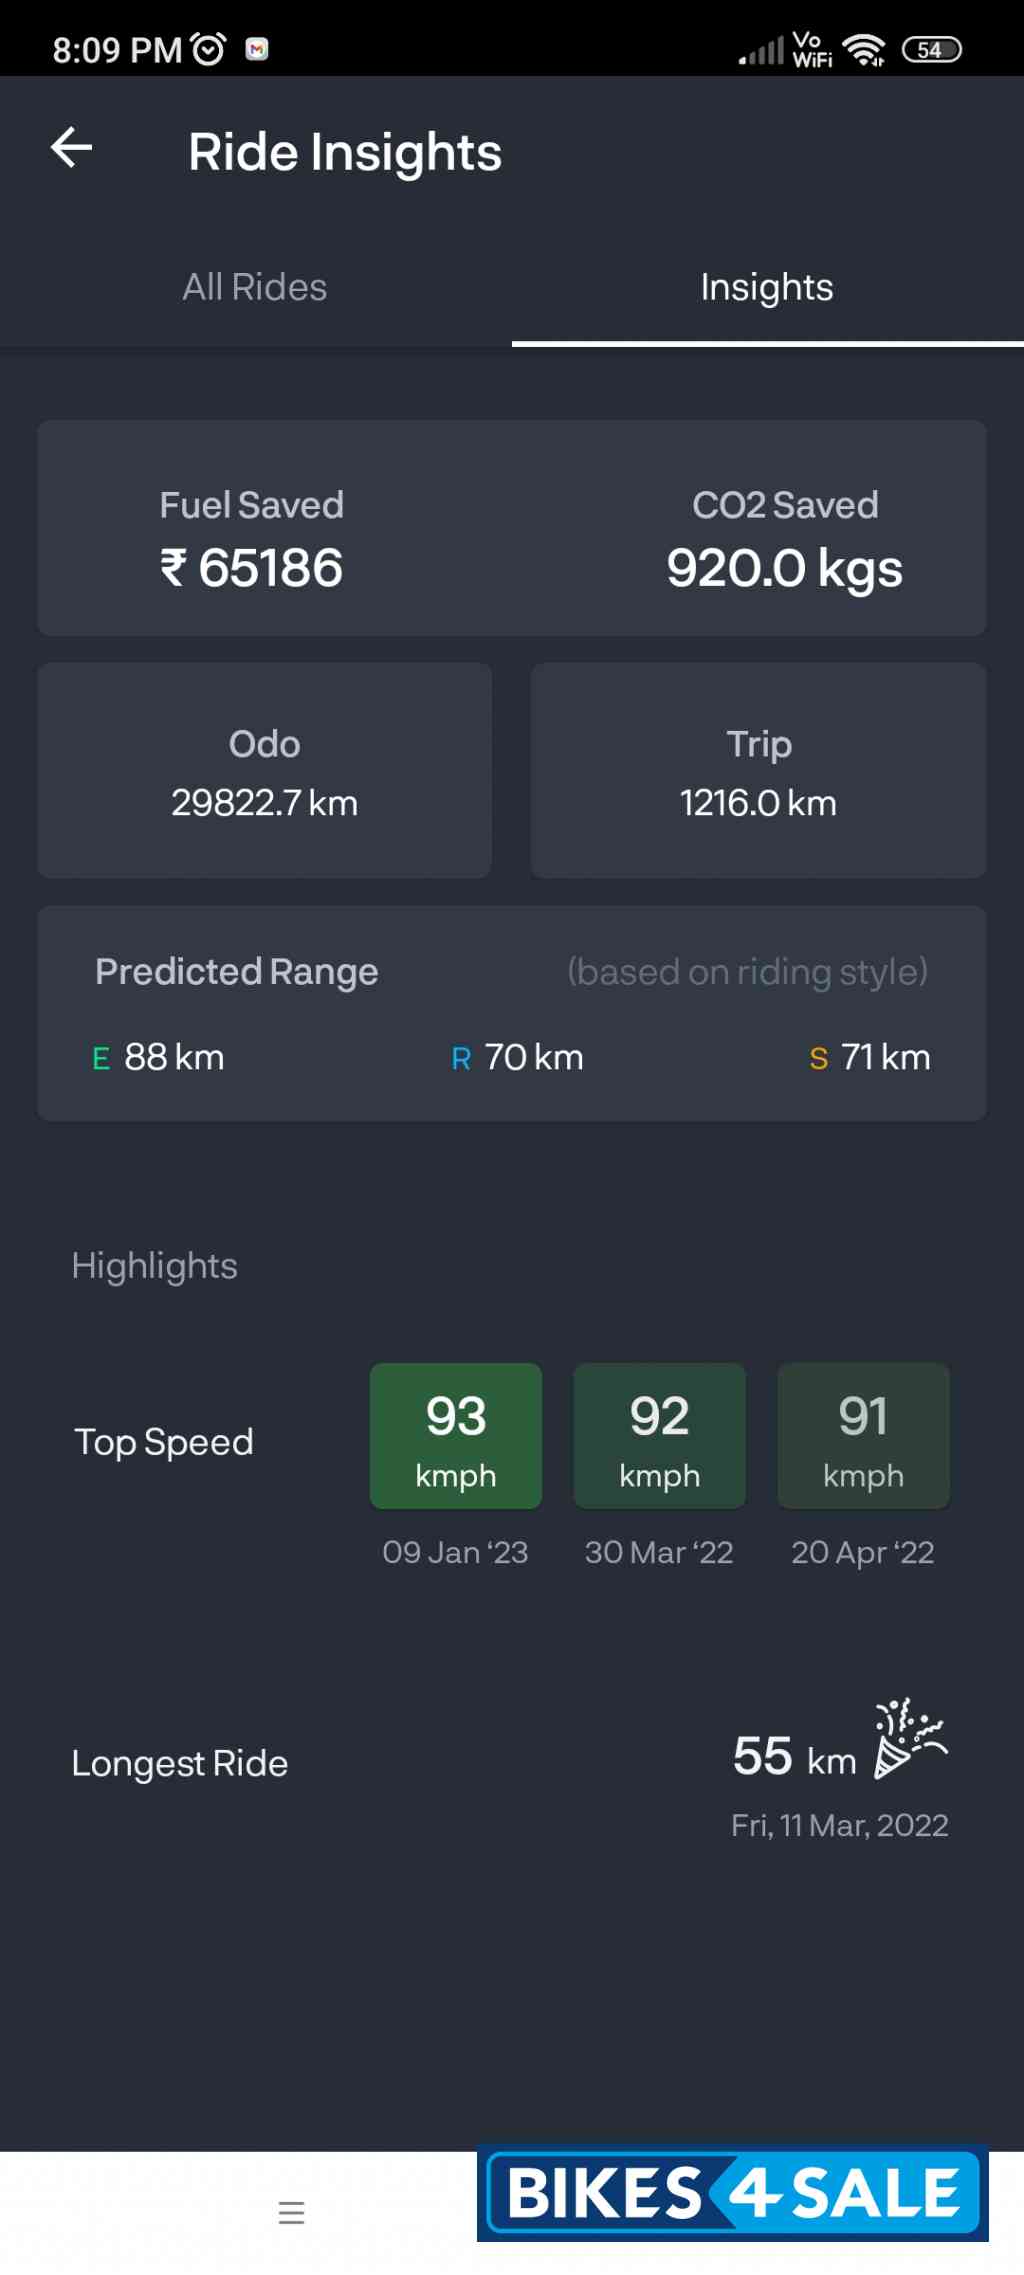The width and height of the screenshot is (1024, 2275).
Task: Tap the battery level indicator
Action: pyautogui.click(x=931, y=49)
